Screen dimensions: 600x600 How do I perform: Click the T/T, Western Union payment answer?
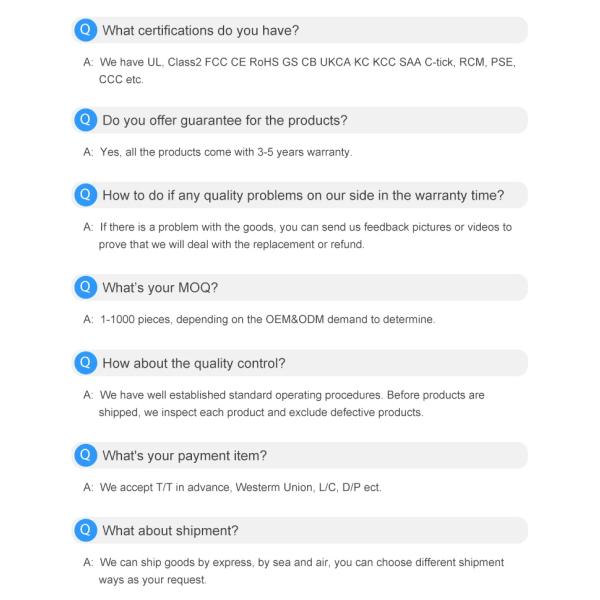(x=240, y=488)
